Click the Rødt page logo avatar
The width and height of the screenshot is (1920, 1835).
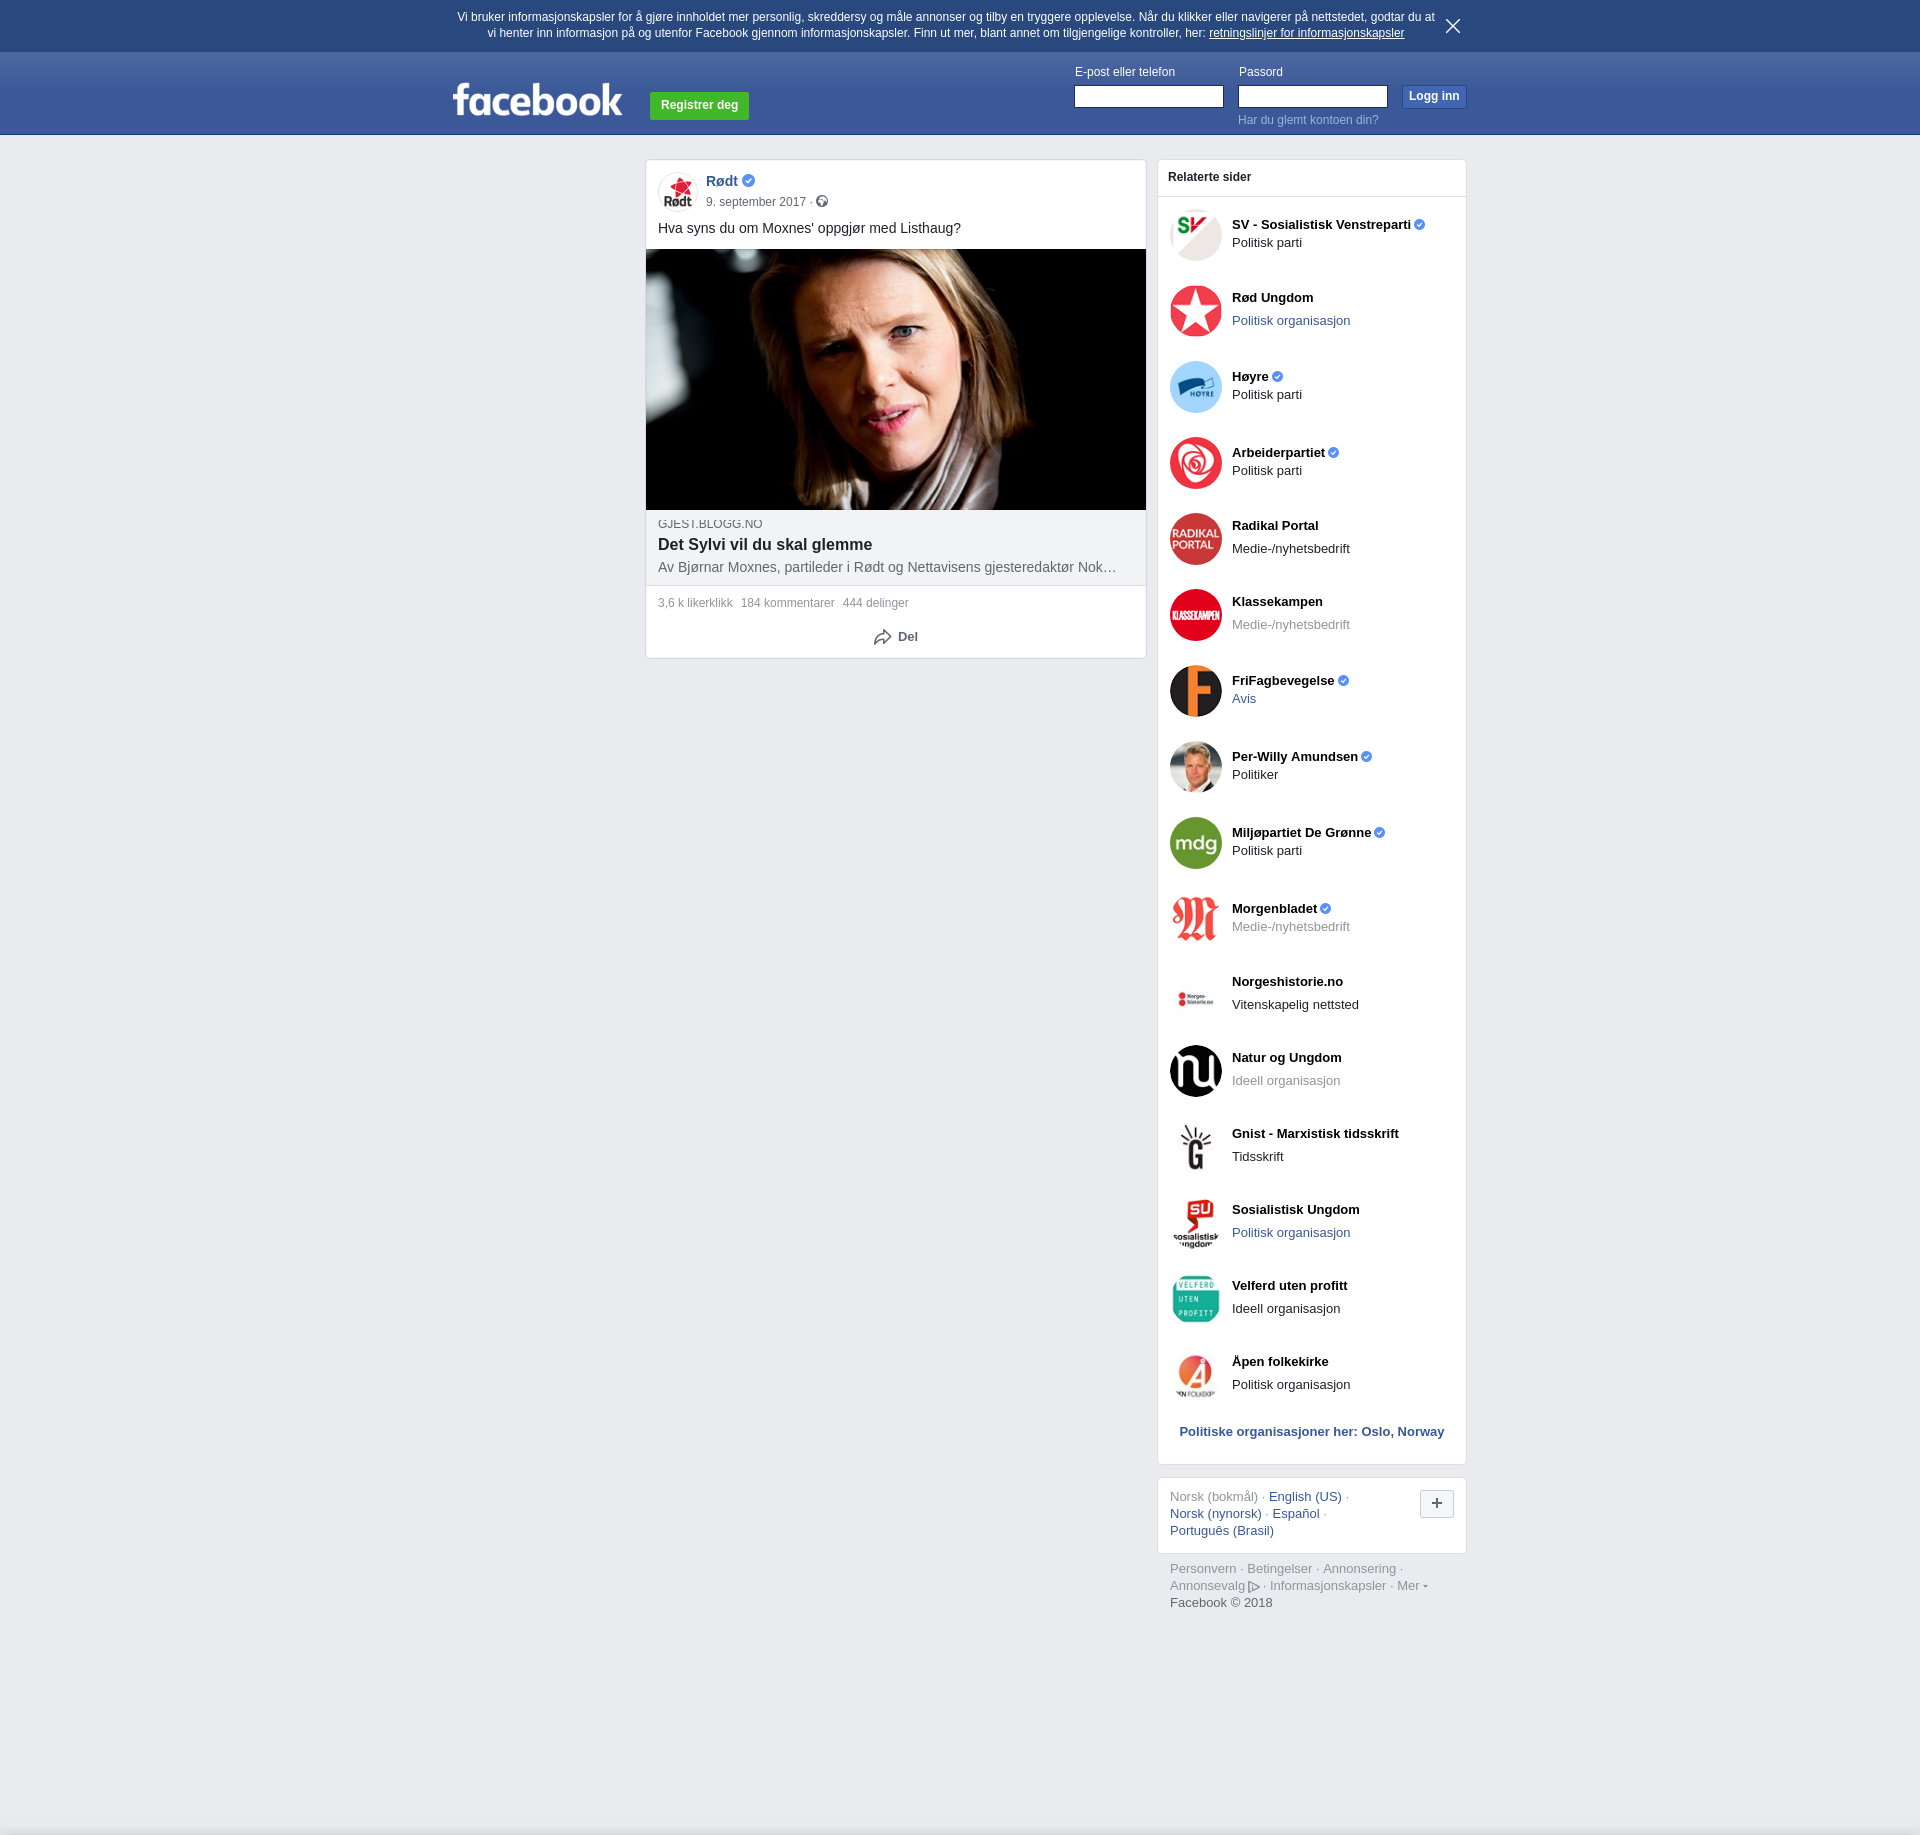click(678, 191)
